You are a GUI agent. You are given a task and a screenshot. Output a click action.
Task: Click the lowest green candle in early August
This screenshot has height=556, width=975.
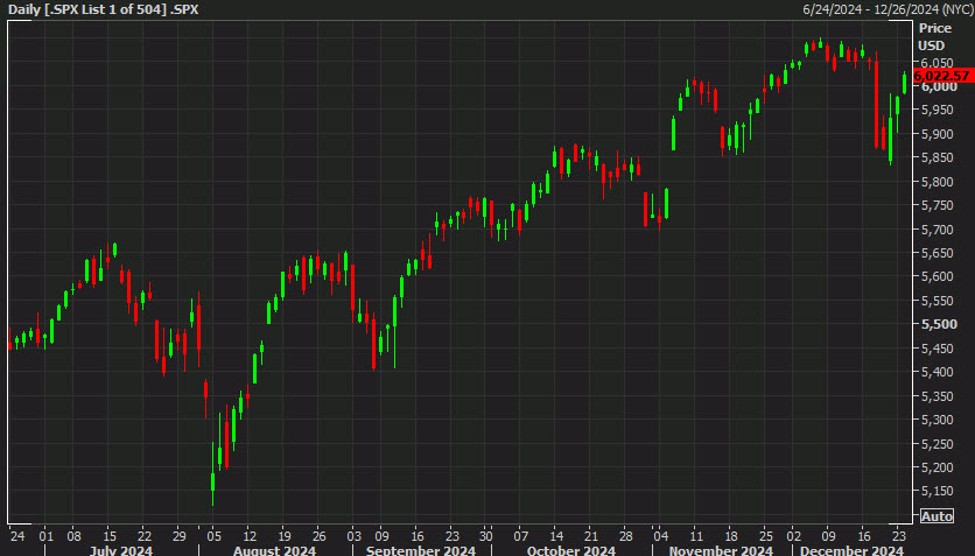click(x=213, y=488)
